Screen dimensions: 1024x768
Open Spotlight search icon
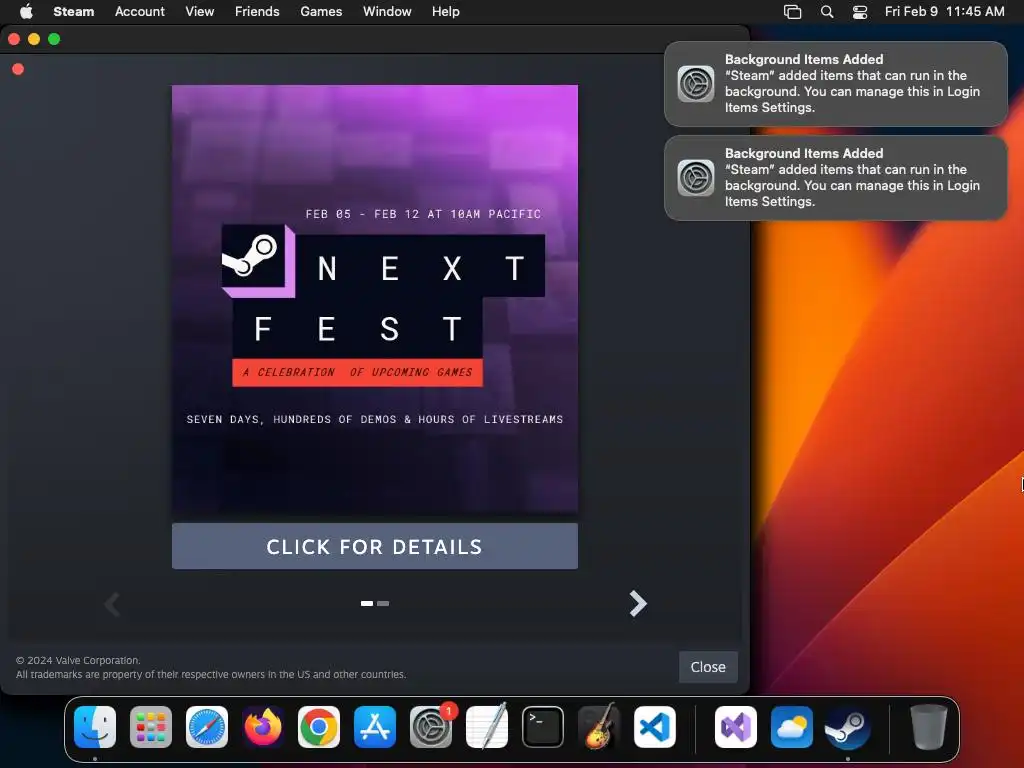(x=827, y=12)
